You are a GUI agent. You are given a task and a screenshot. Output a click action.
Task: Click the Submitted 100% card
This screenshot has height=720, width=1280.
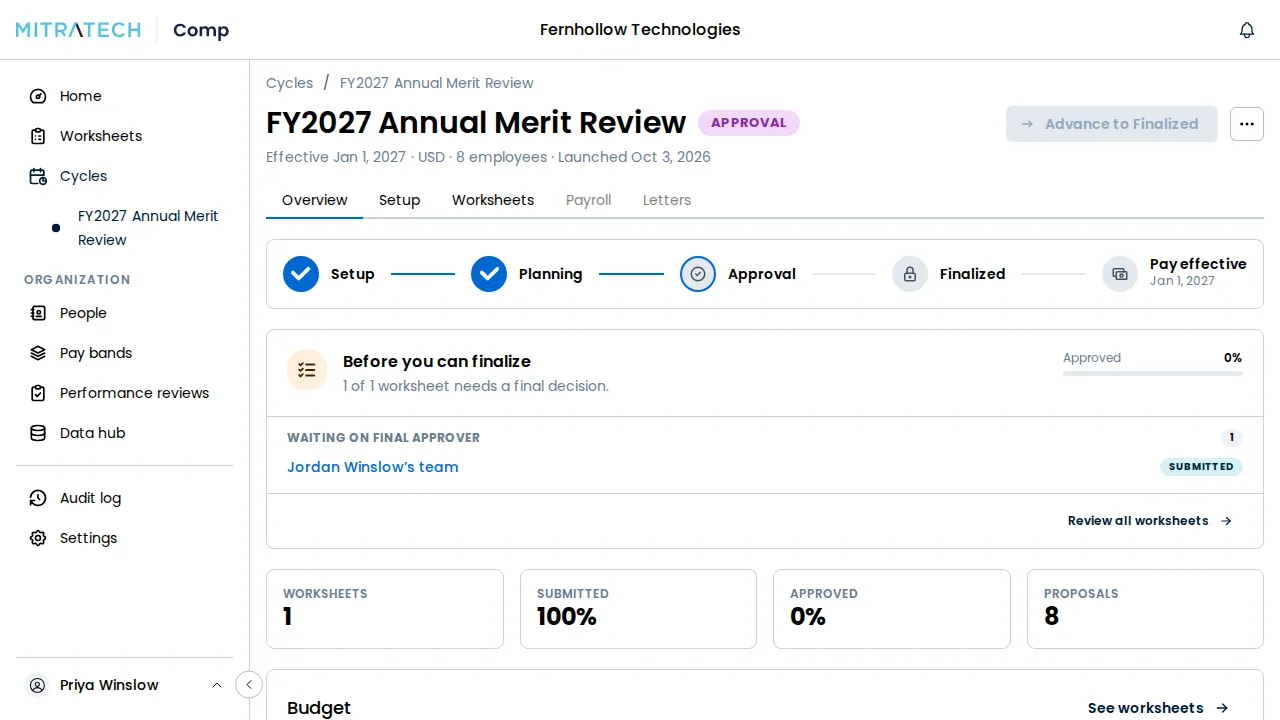[x=638, y=609]
